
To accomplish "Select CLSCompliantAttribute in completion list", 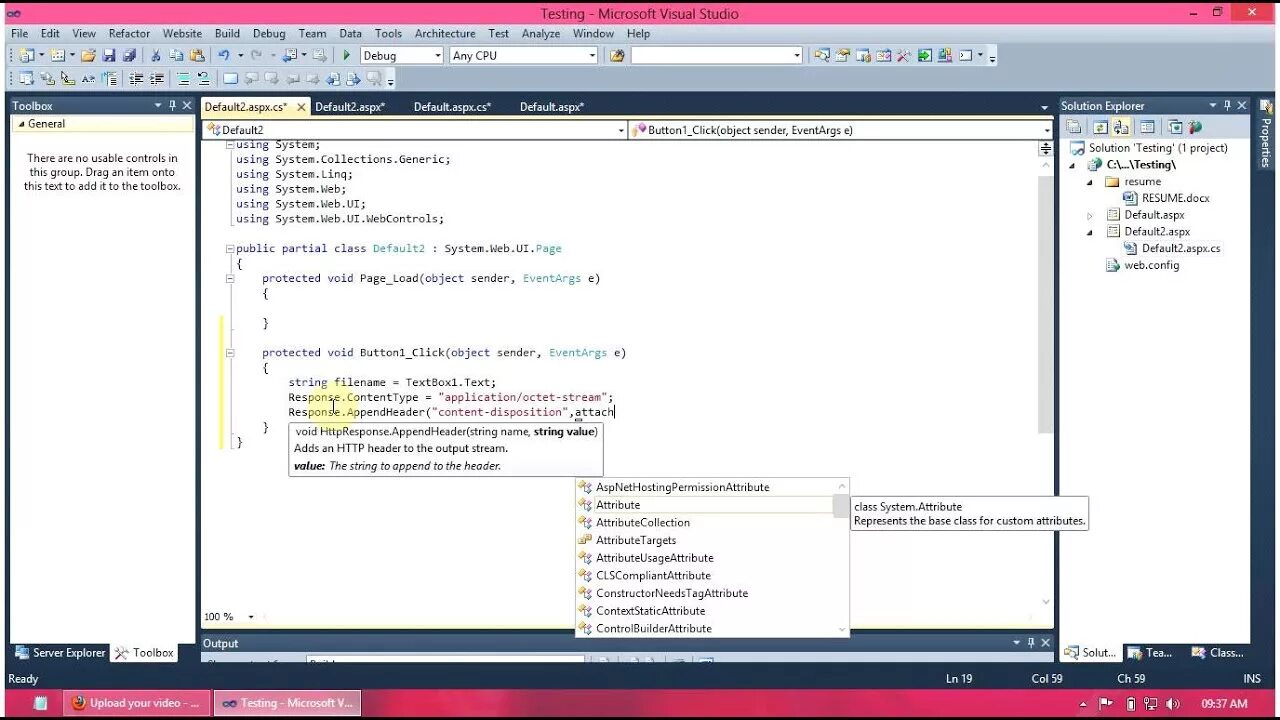I will point(653,576).
